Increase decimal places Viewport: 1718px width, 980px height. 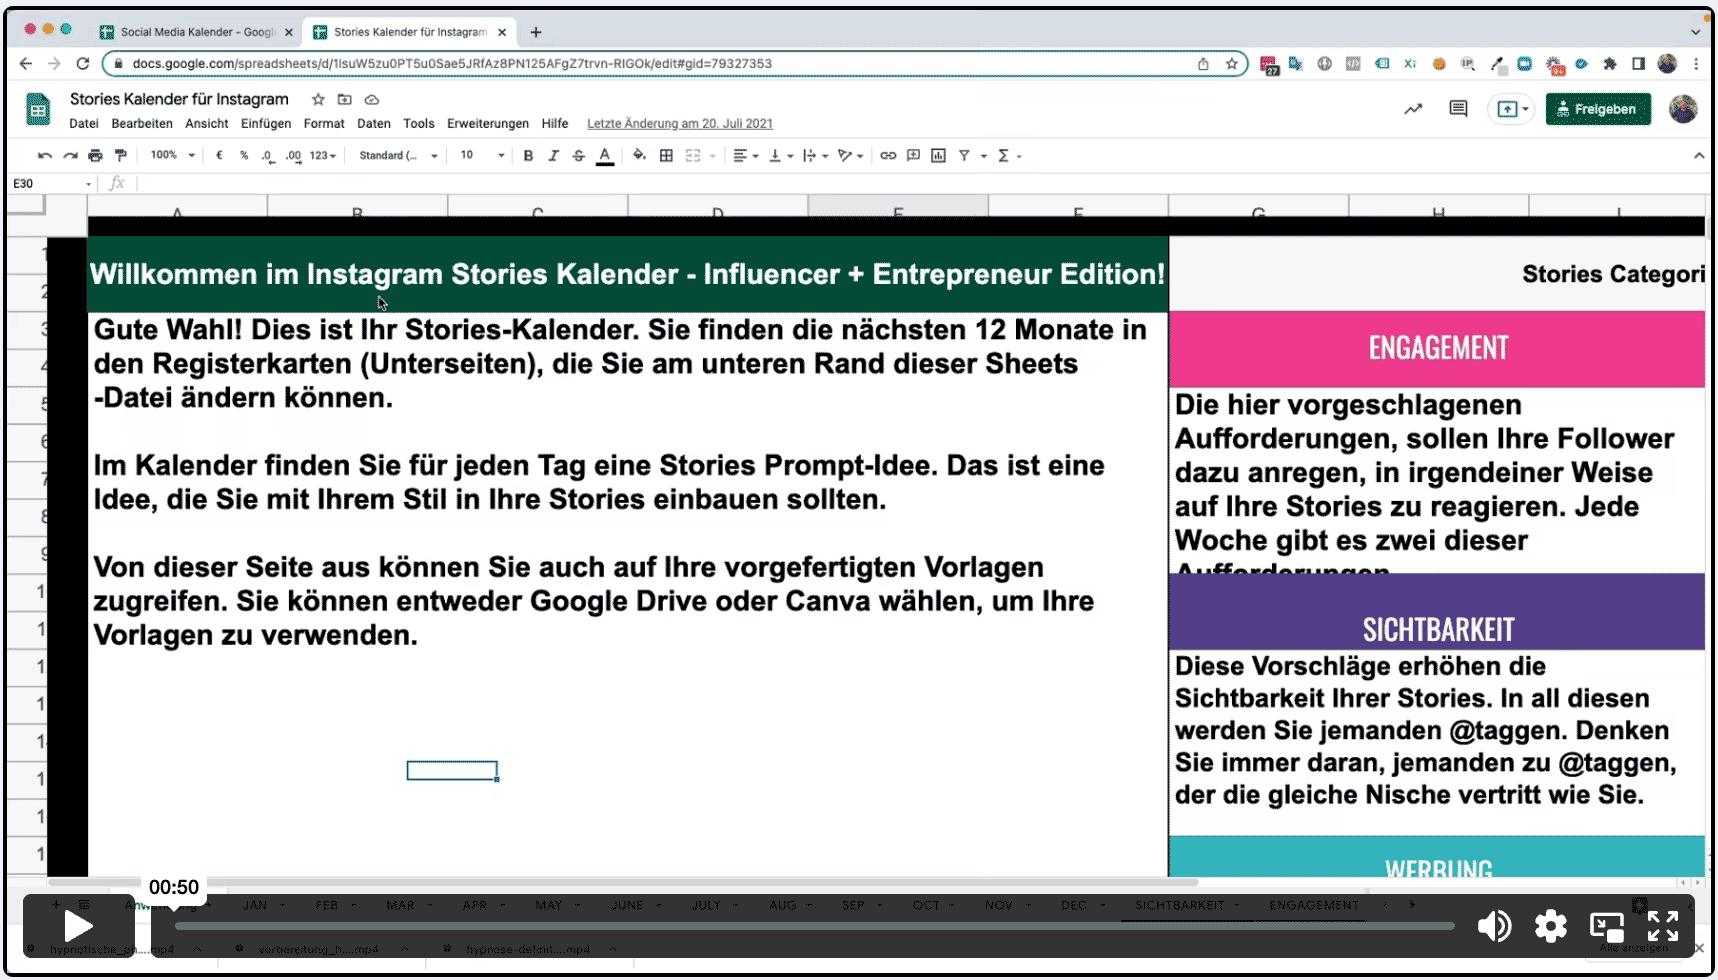point(293,156)
